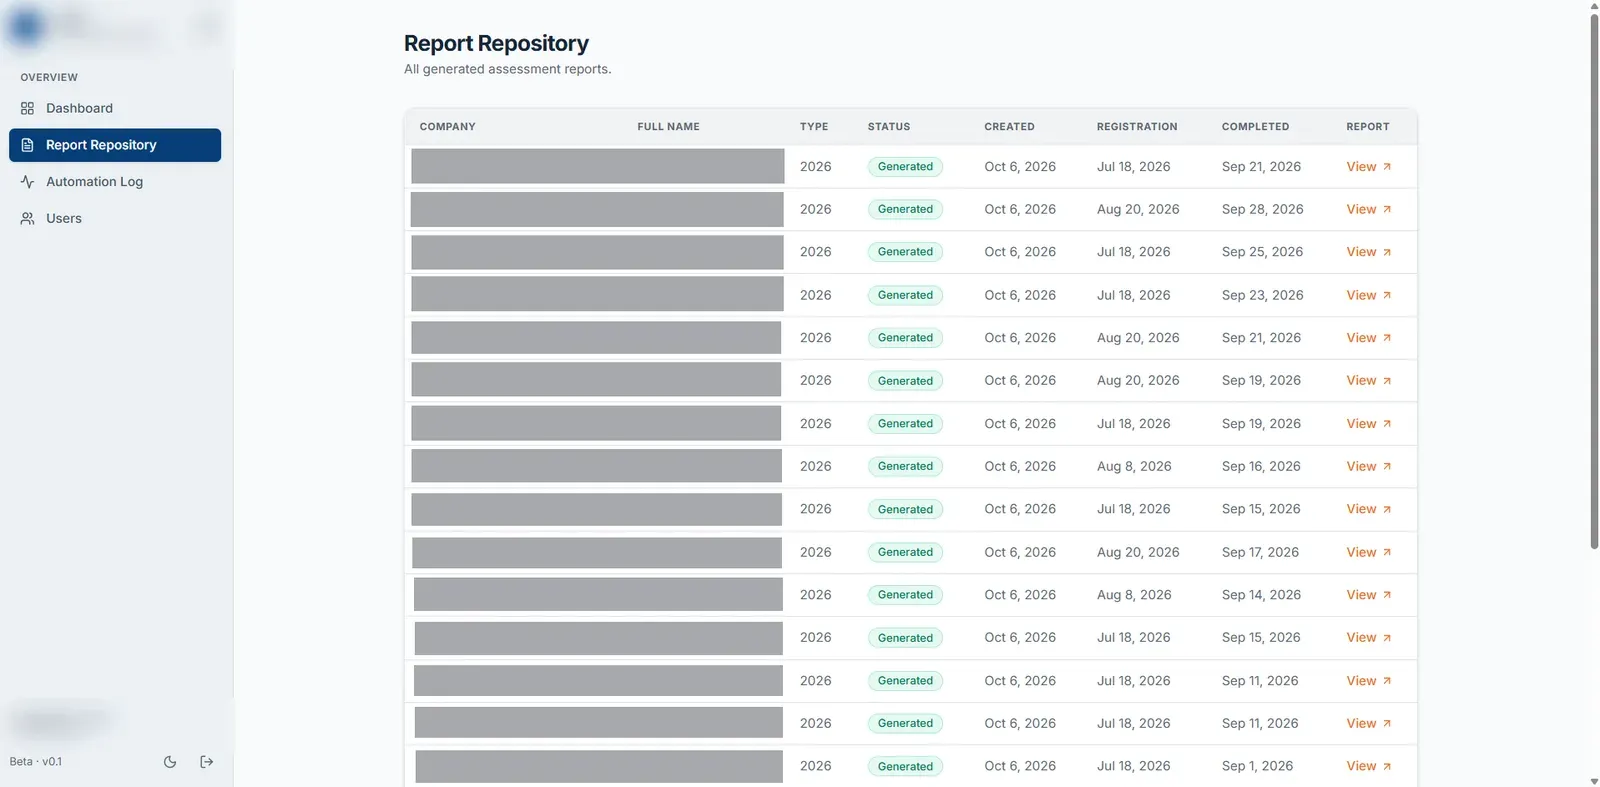This screenshot has height=787, width=1600.
Task: Select Report Repository in the sidebar
Action: [115, 145]
